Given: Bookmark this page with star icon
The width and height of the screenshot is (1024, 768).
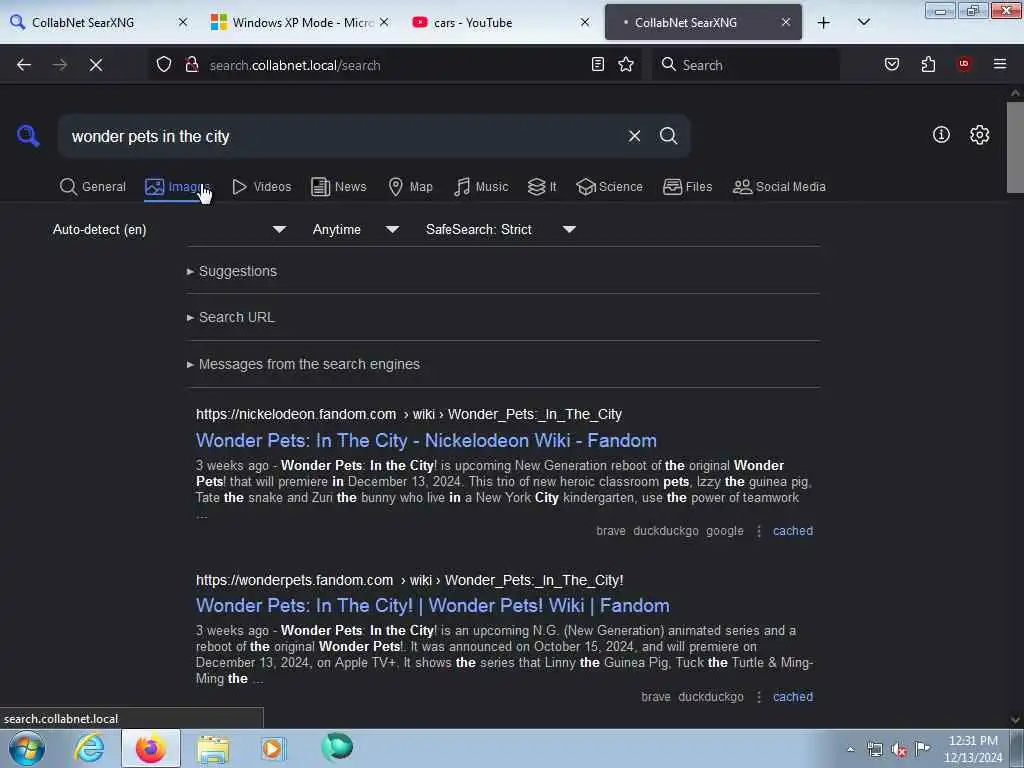Looking at the screenshot, I should coord(626,64).
